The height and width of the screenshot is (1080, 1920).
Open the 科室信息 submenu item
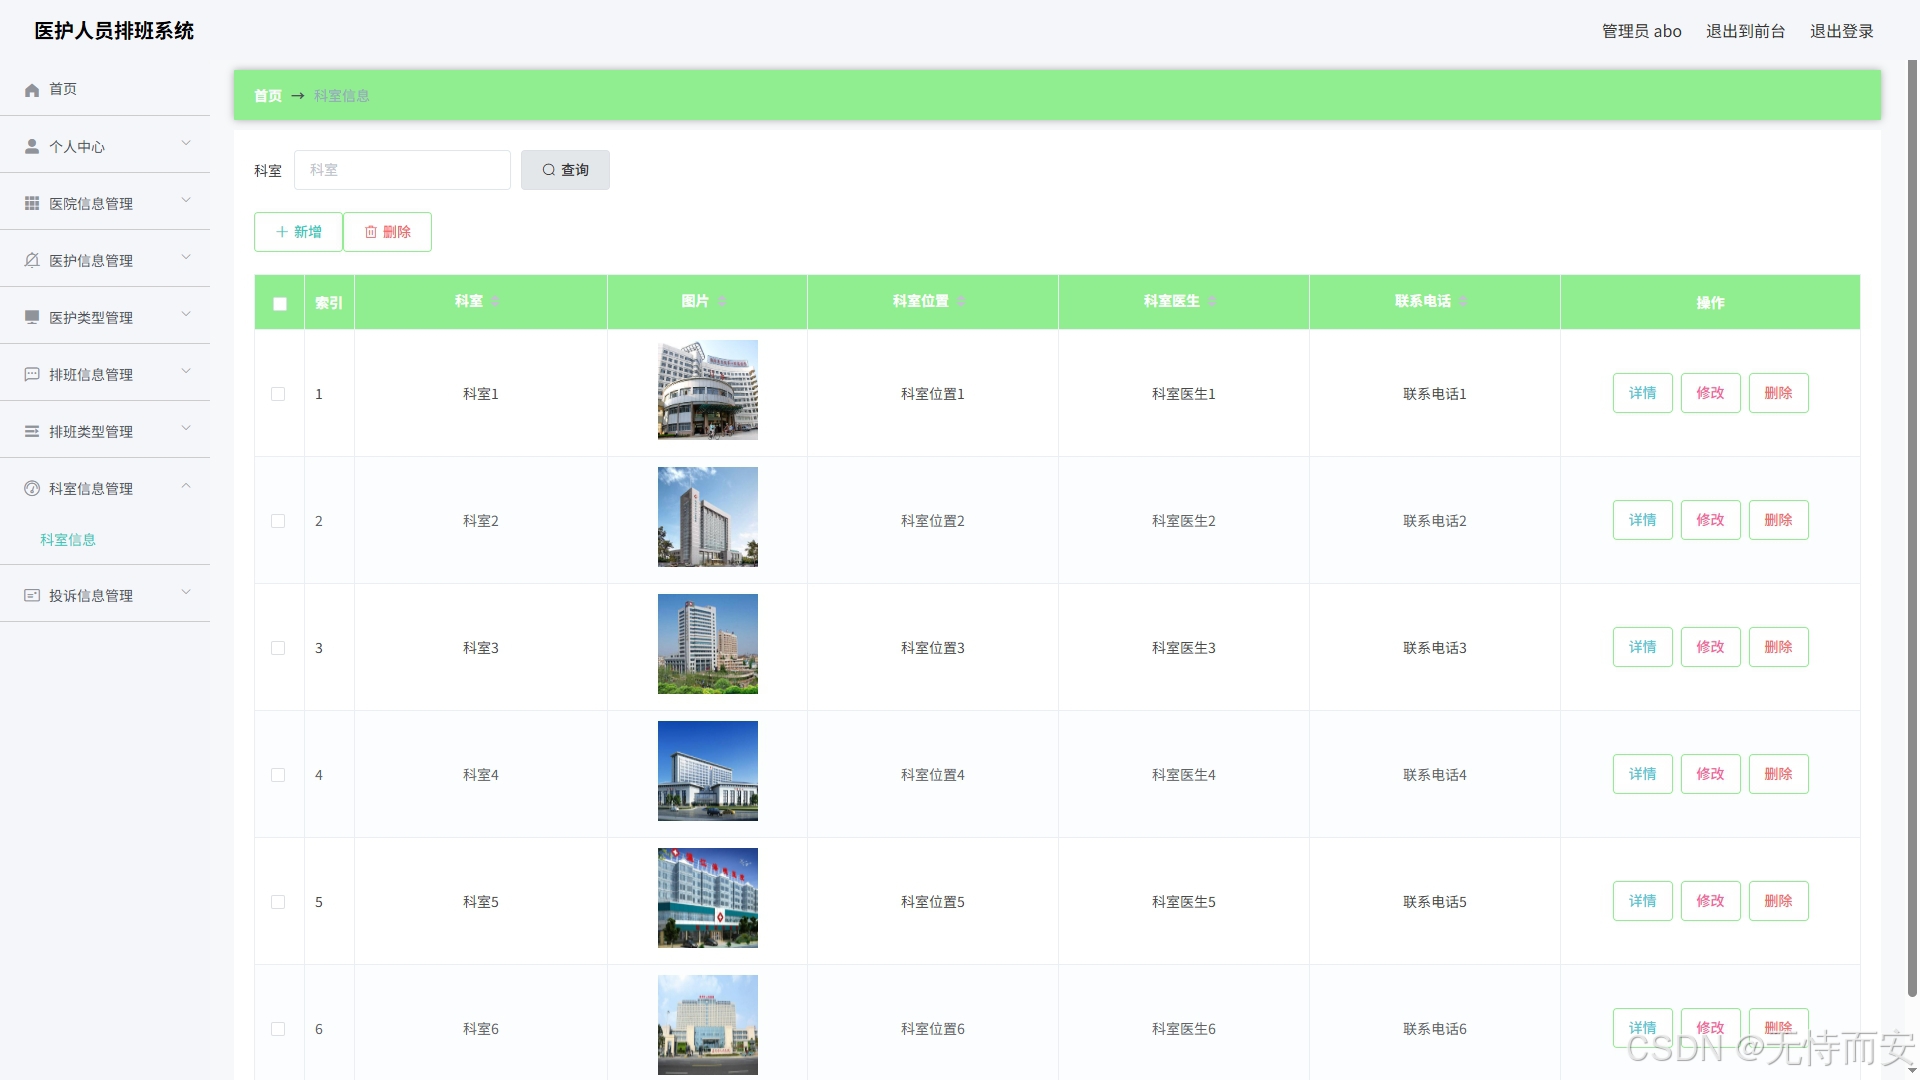click(x=68, y=540)
